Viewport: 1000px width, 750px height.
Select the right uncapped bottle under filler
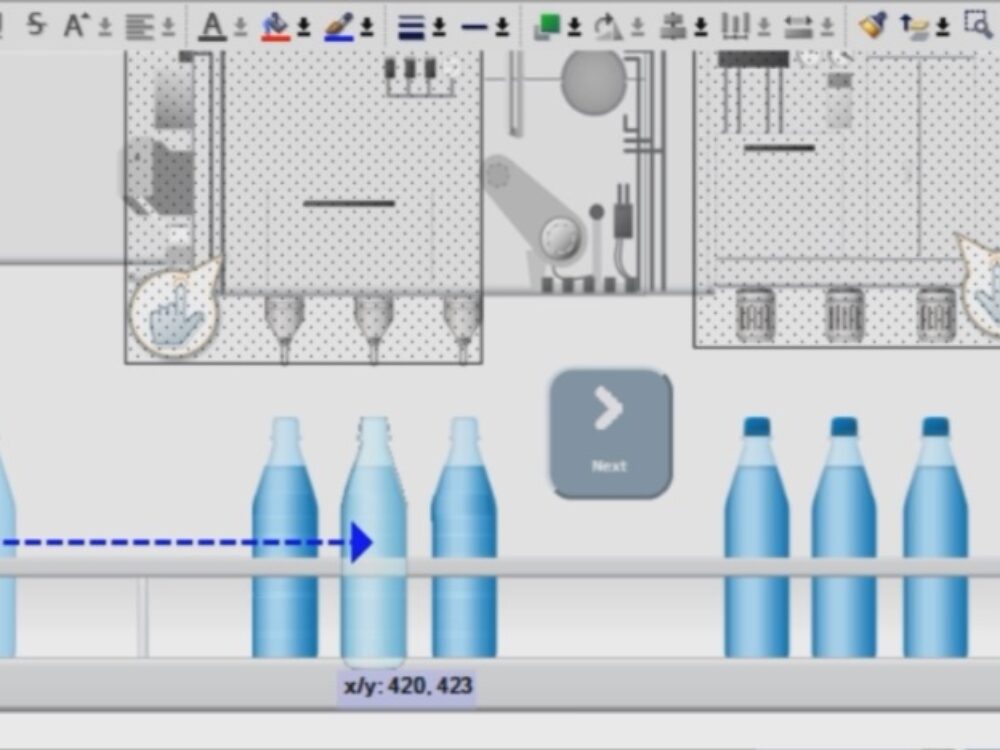point(464,537)
